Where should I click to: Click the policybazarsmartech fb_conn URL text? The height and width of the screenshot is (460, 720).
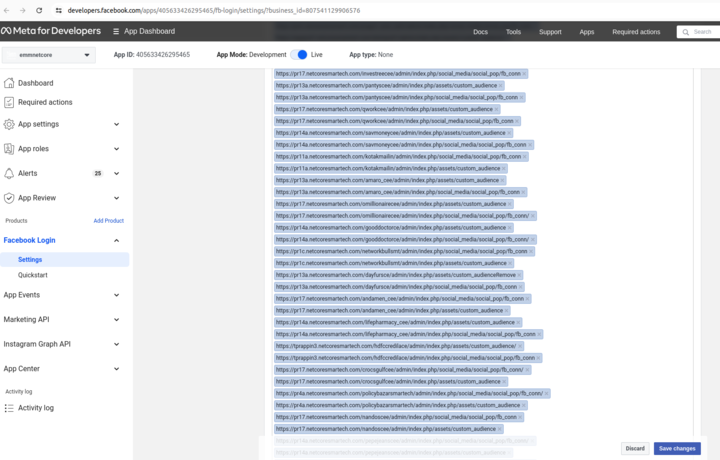point(409,393)
